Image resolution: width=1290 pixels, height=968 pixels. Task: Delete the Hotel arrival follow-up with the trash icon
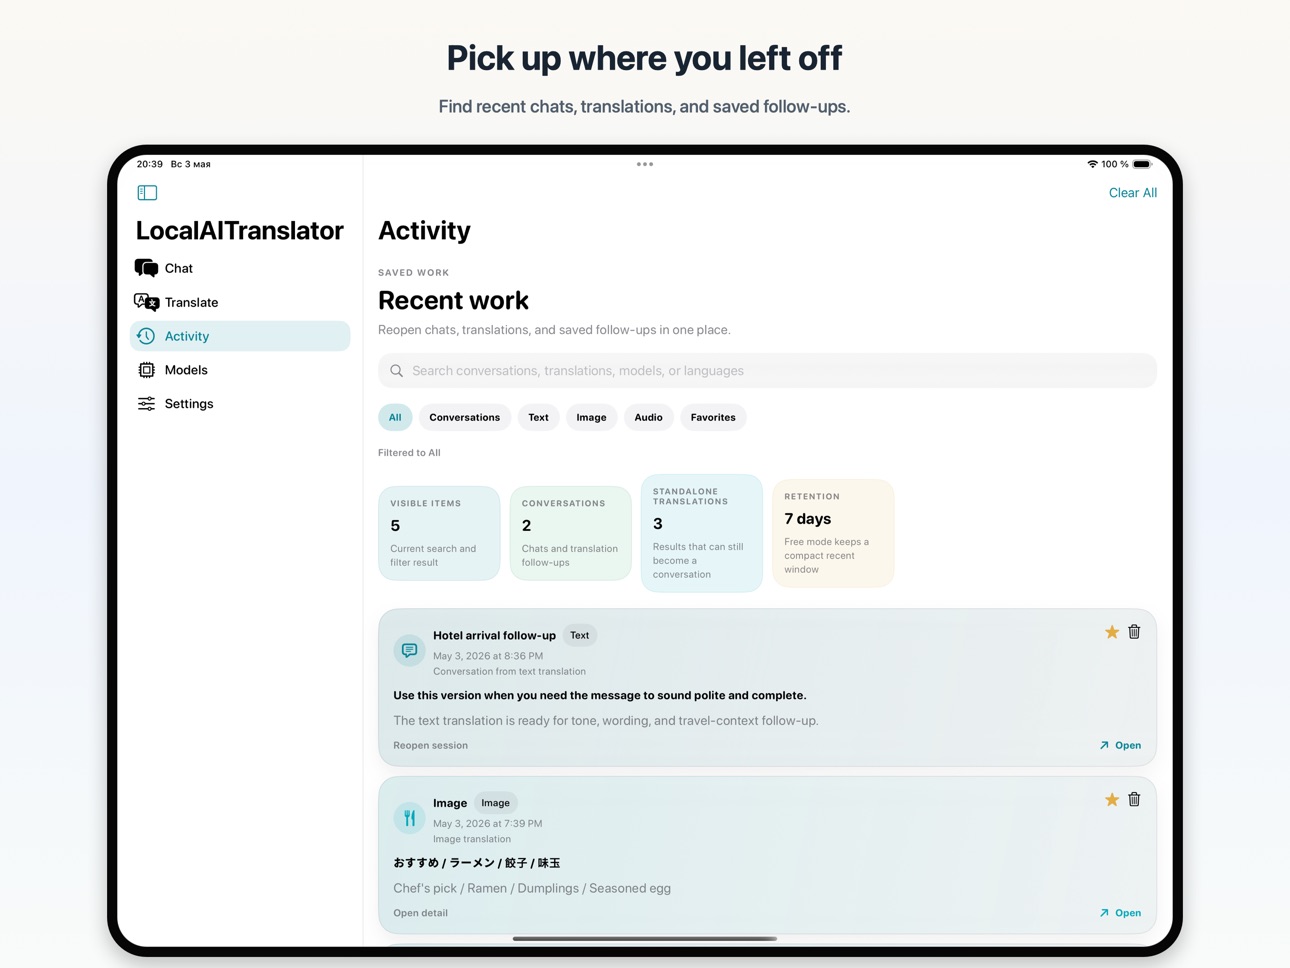(1134, 632)
